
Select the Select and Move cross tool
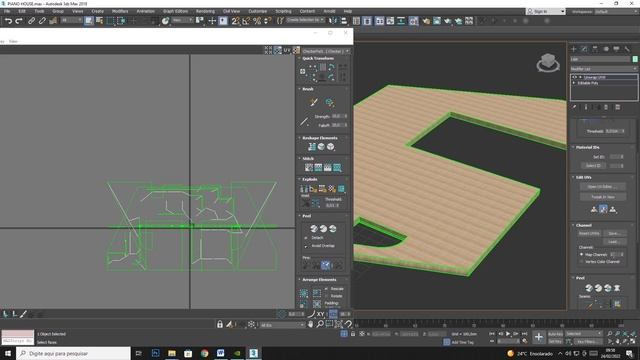click(212, 21)
